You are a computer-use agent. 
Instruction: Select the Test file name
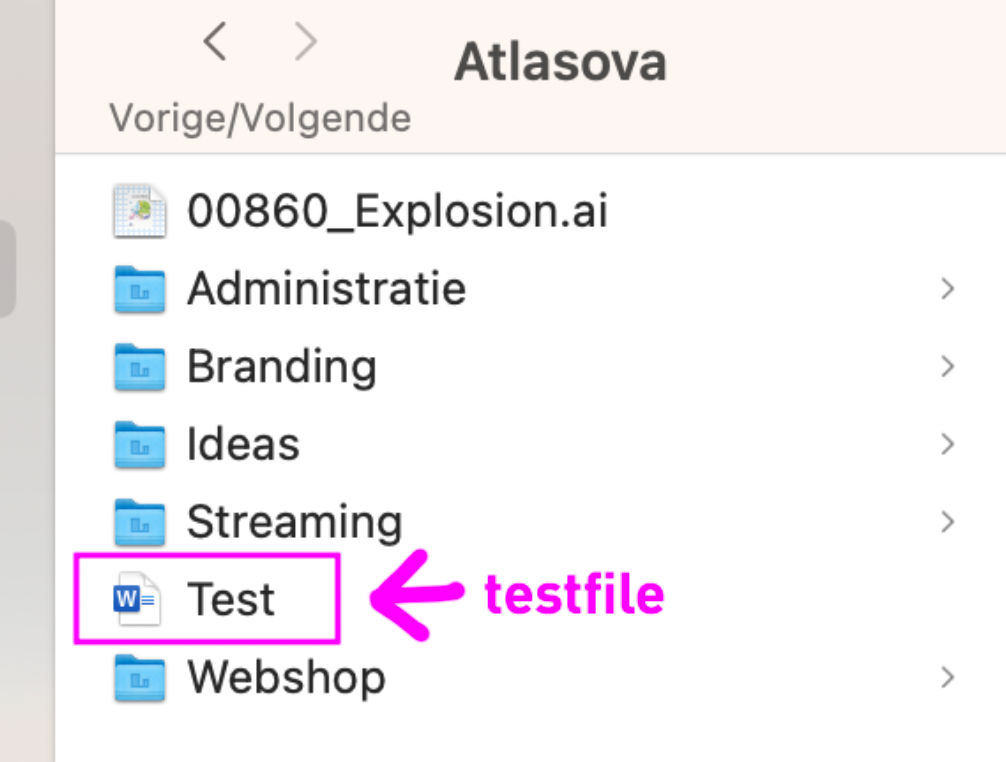[231, 599]
